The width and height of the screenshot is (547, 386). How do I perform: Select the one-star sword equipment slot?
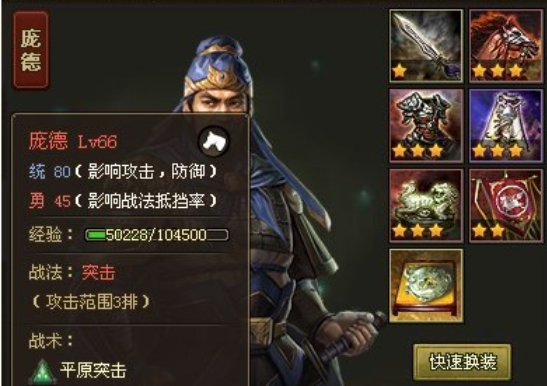[426, 46]
